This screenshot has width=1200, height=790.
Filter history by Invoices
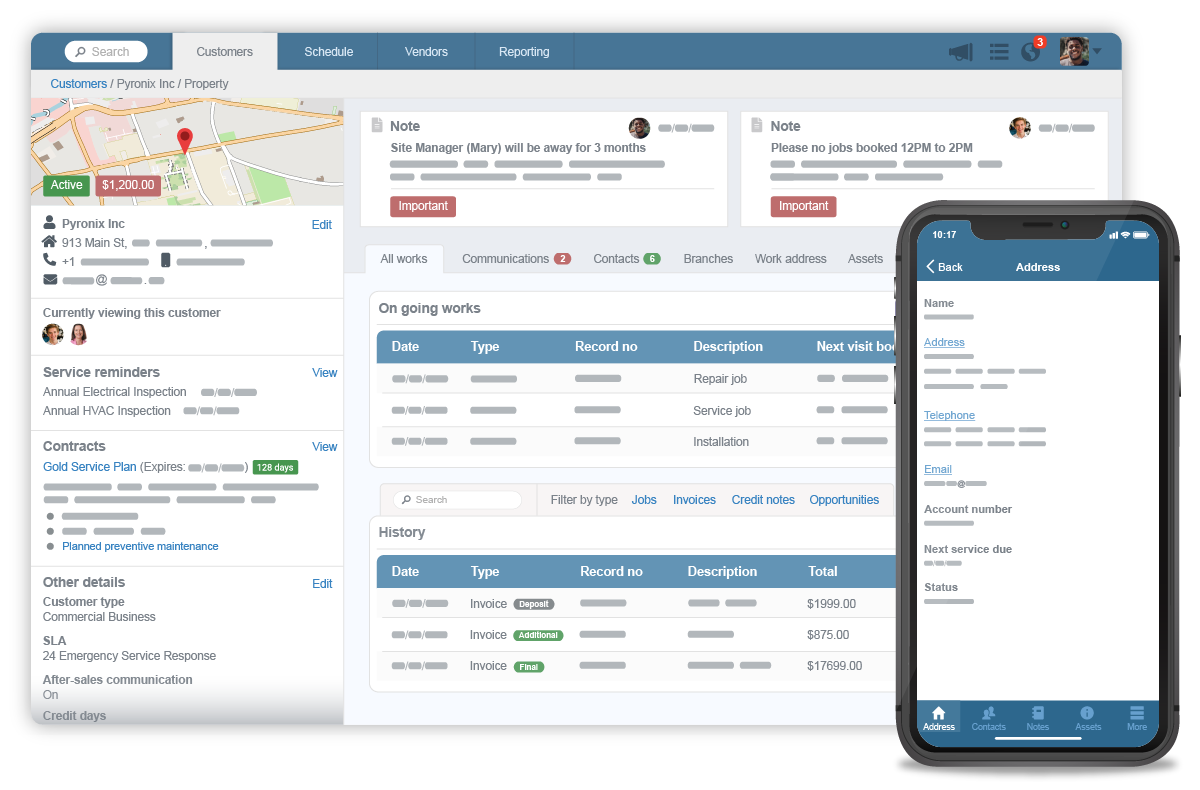click(x=694, y=500)
